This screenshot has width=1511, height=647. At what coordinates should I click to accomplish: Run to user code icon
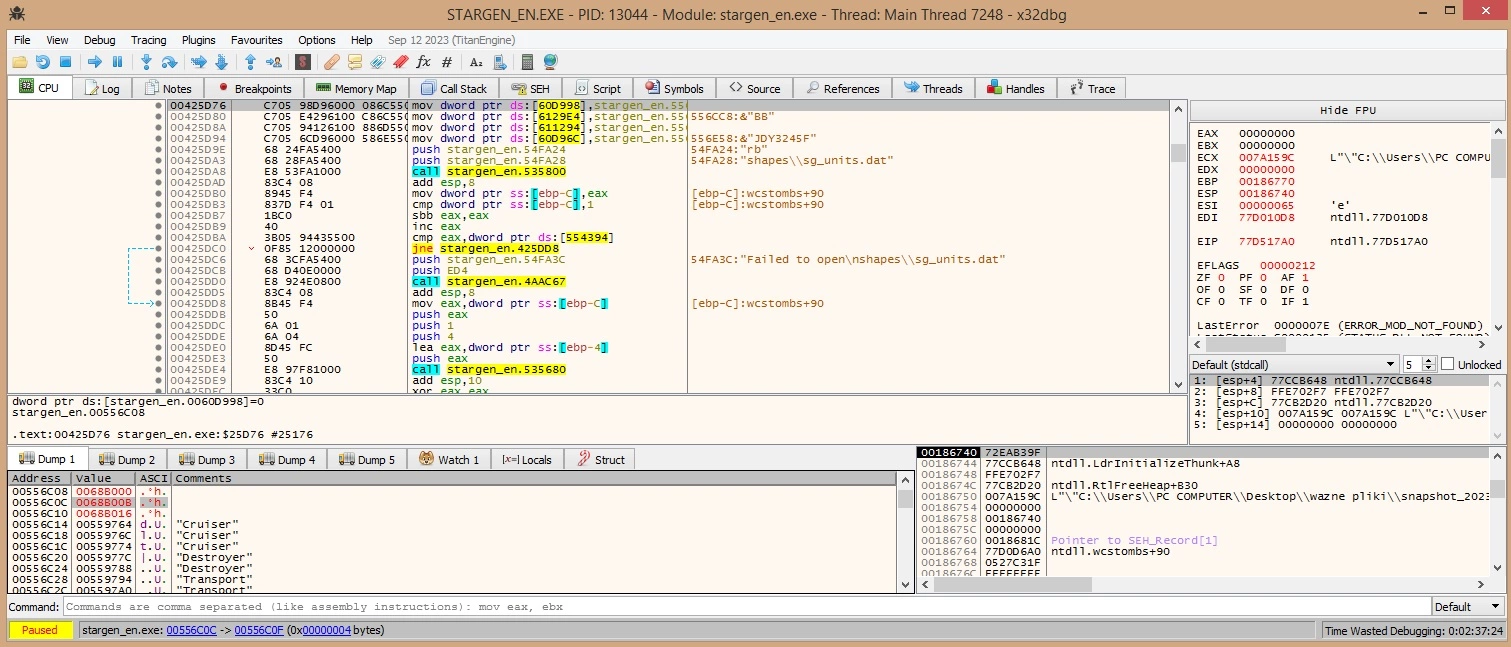272,62
